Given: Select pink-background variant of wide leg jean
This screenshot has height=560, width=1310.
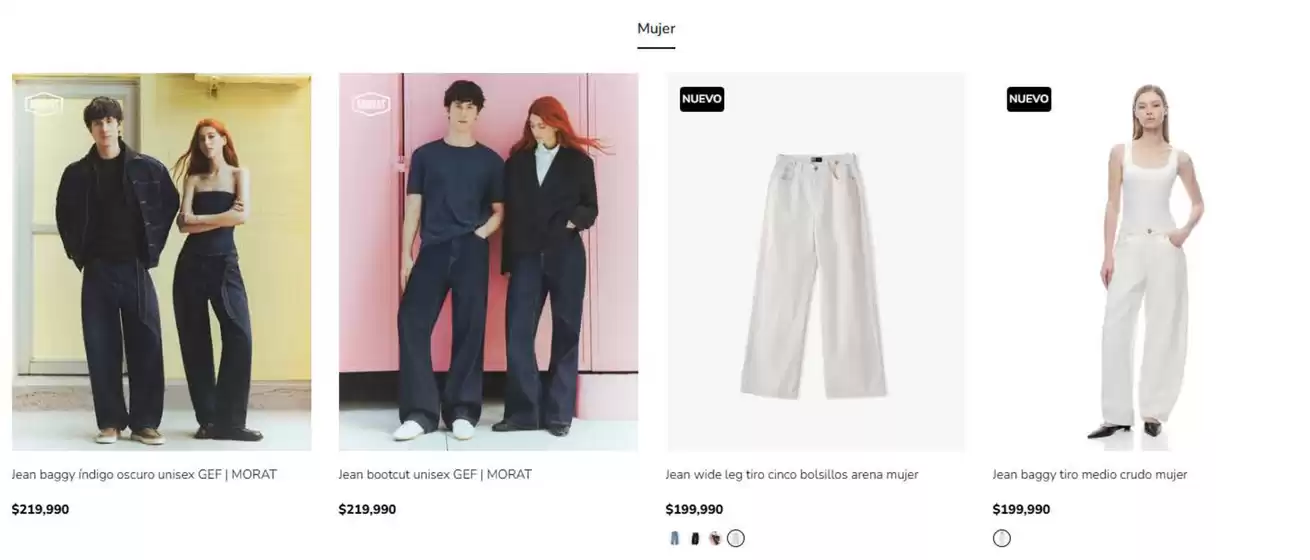Looking at the screenshot, I should point(715,538).
